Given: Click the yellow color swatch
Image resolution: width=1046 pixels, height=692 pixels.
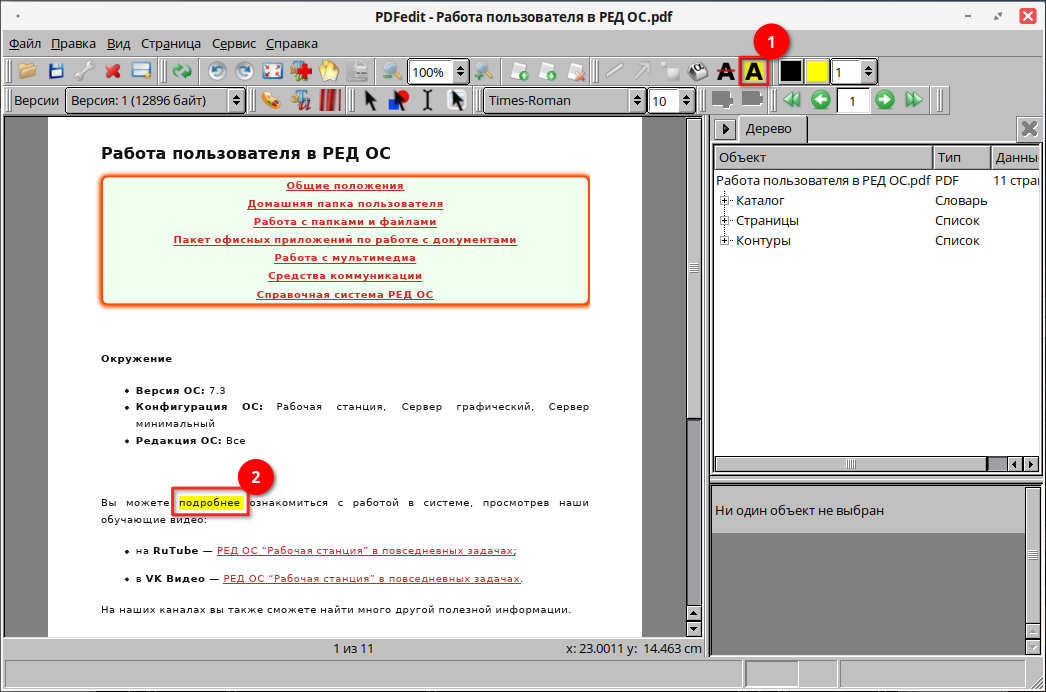Looking at the screenshot, I should pos(817,72).
